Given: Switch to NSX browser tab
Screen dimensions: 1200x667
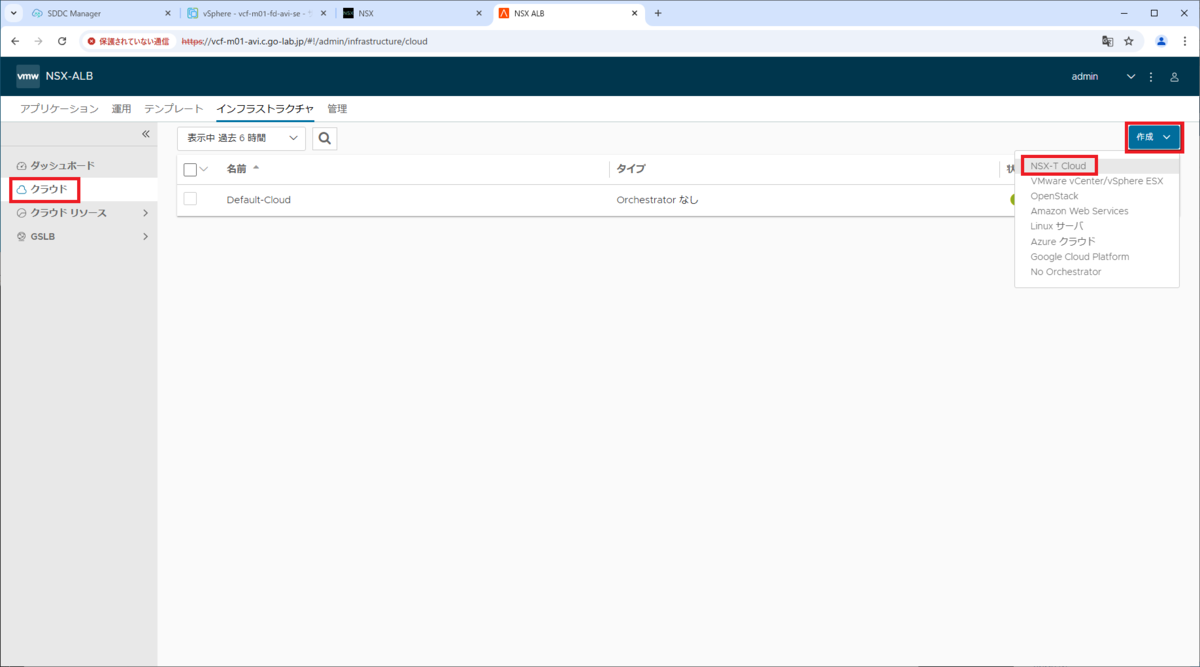Looking at the screenshot, I should 412,13.
